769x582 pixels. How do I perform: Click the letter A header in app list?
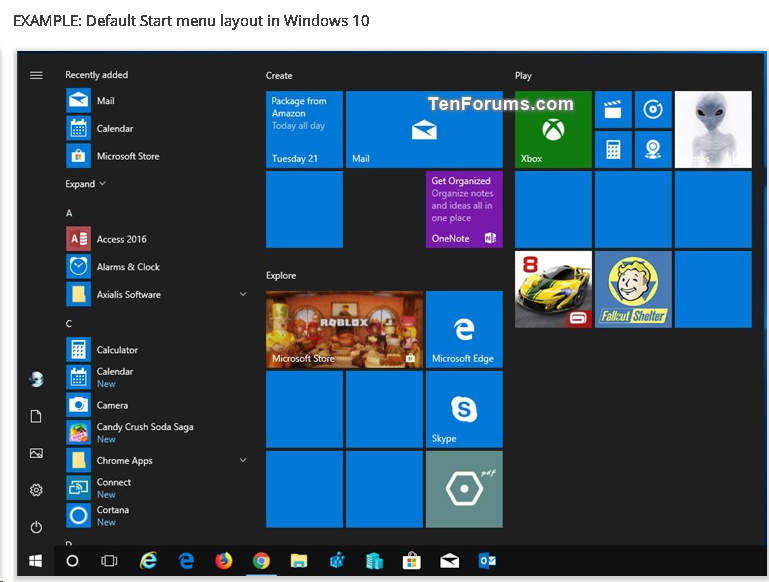(69, 213)
